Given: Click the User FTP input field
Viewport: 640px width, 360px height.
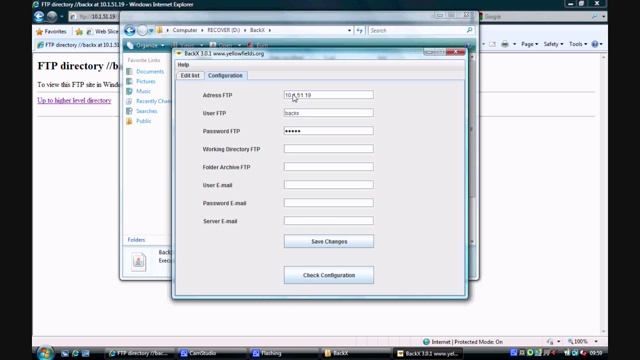Looking at the screenshot, I should [329, 113].
